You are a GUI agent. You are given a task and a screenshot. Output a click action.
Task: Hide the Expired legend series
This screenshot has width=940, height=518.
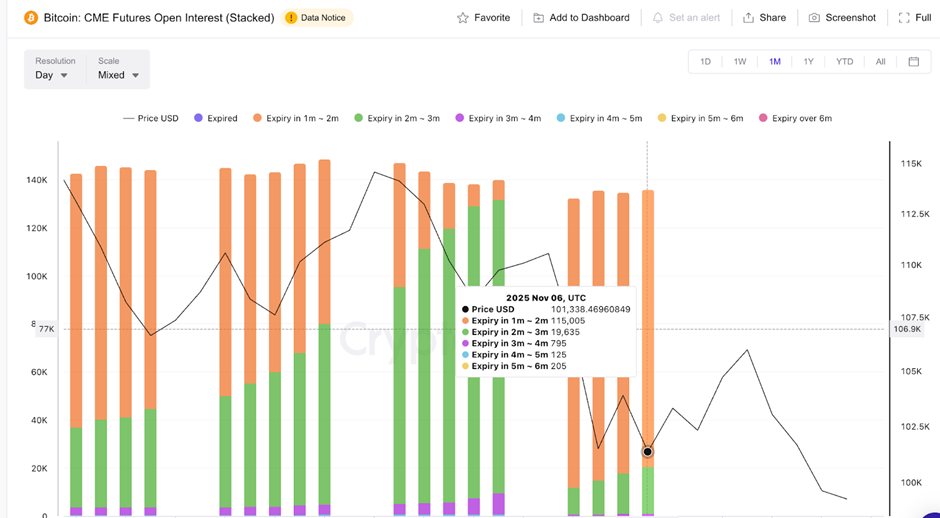pyautogui.click(x=215, y=118)
